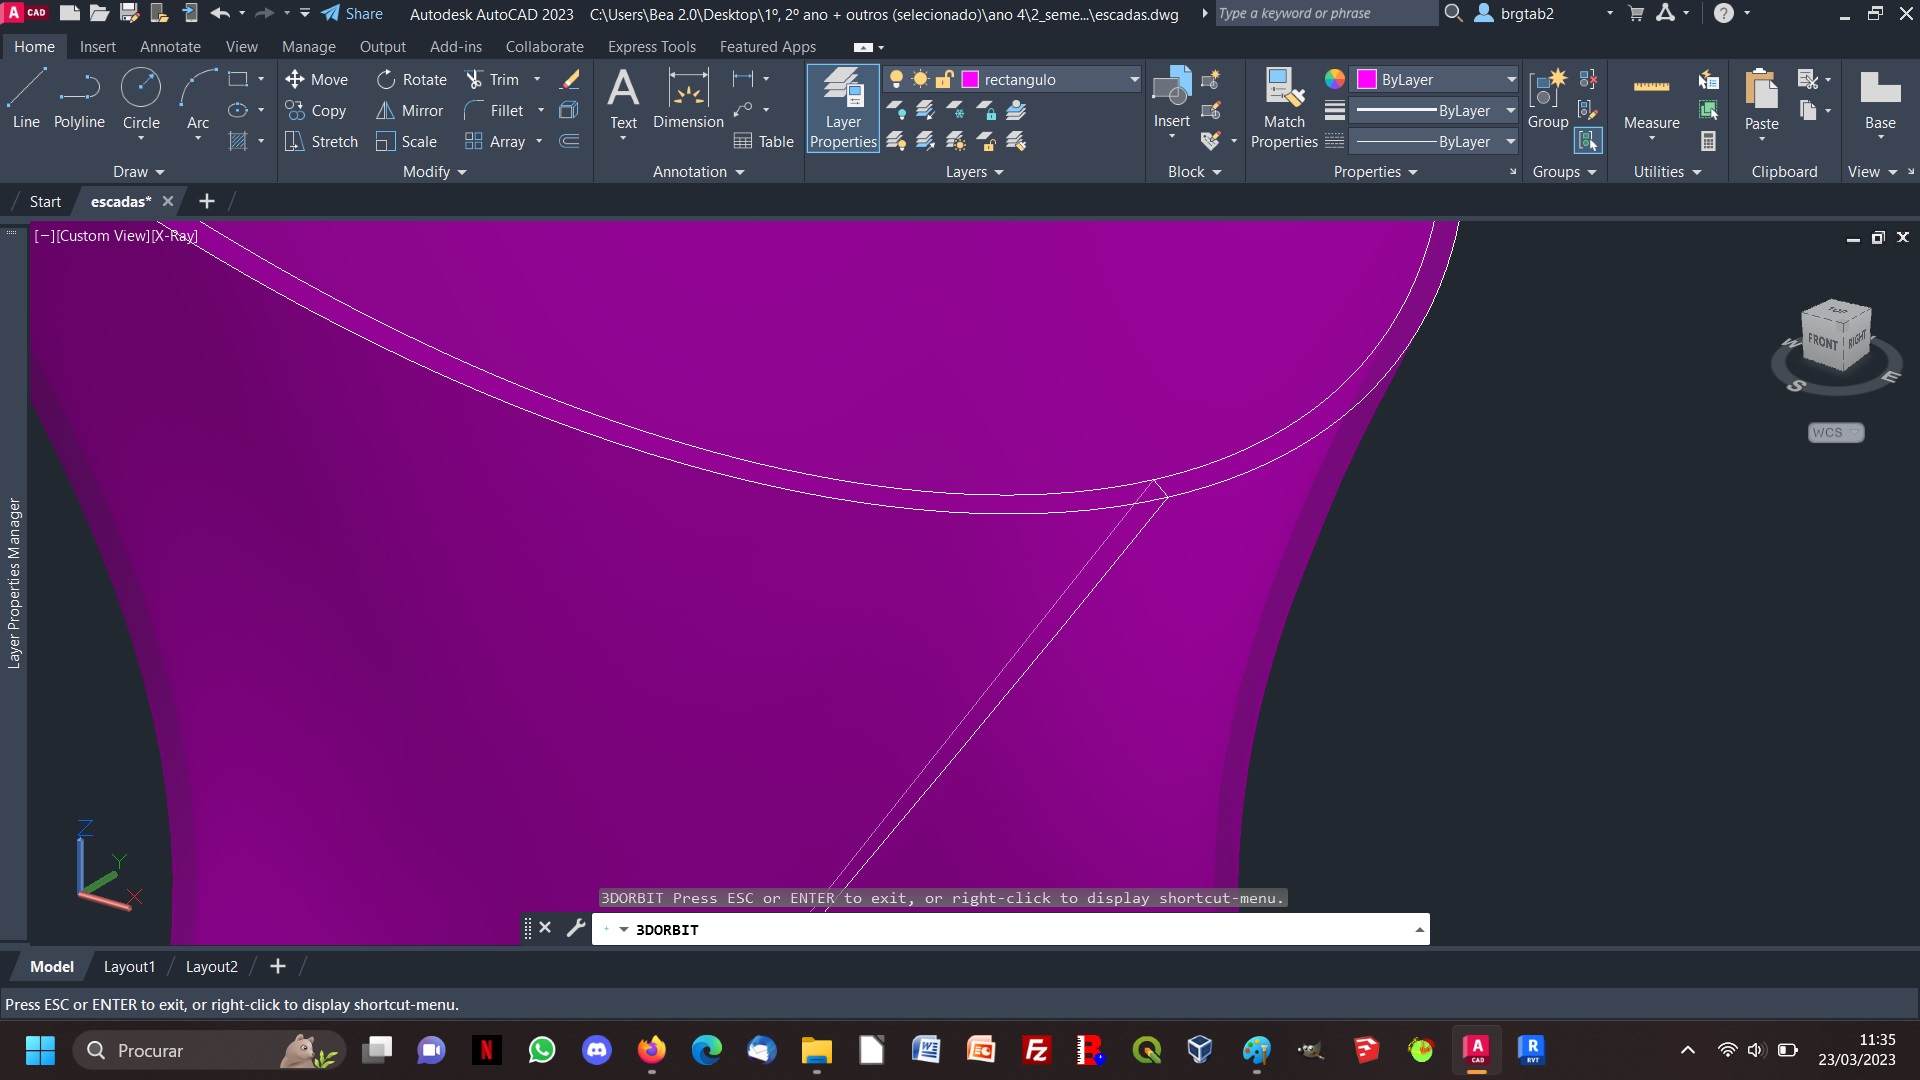Select the Hatch tool icon
The image size is (1920, 1080).
tap(238, 141)
